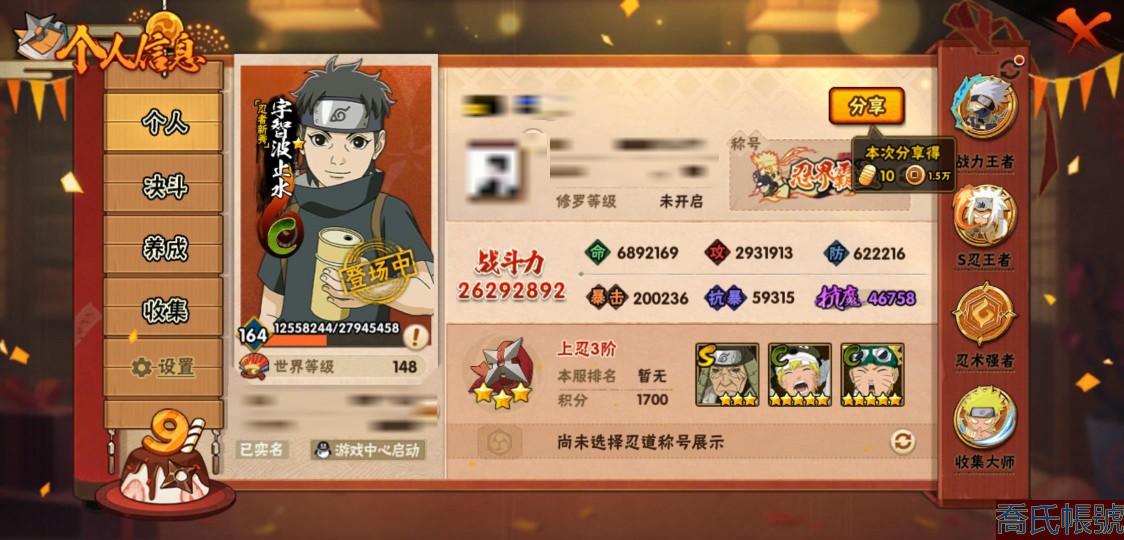Open the 养成 tab
This screenshot has height=540, width=1124.
[164, 247]
